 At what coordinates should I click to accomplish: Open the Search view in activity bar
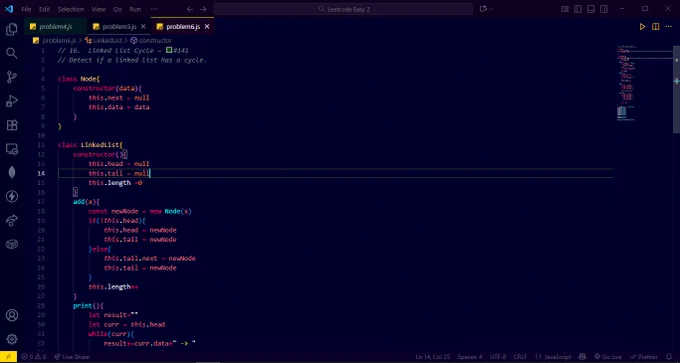[12, 53]
